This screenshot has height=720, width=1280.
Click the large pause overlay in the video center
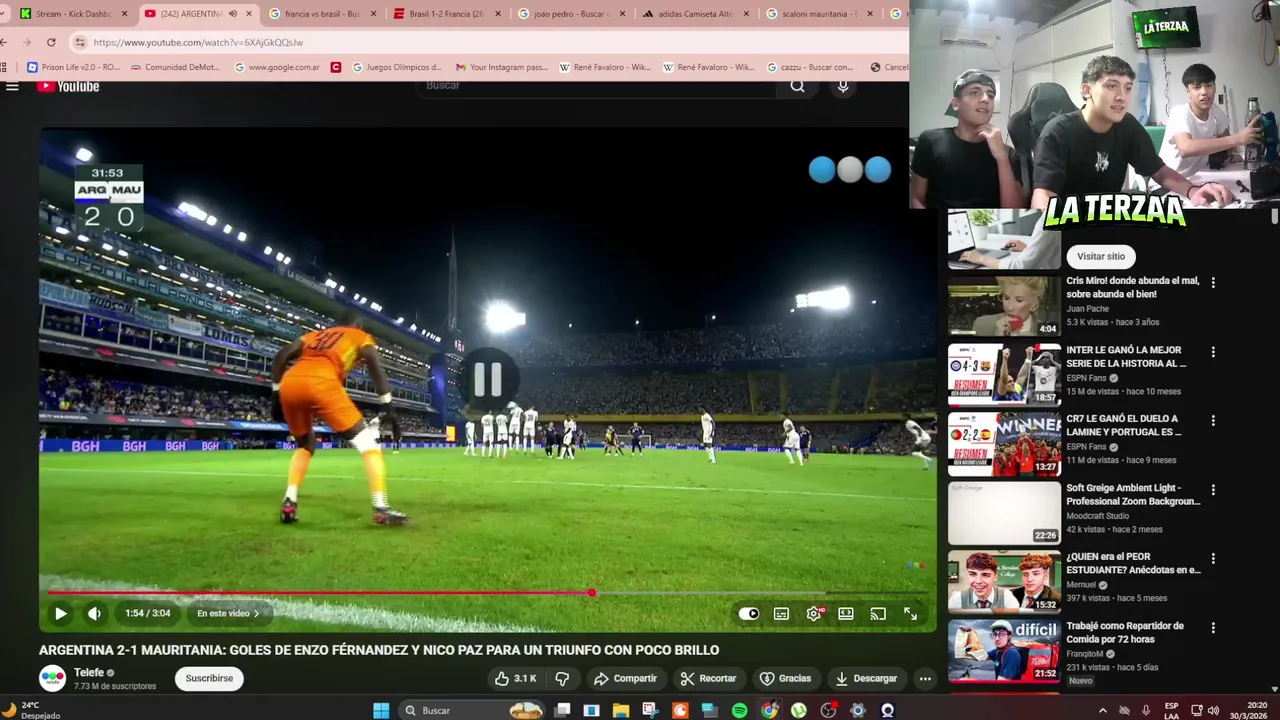pos(488,379)
